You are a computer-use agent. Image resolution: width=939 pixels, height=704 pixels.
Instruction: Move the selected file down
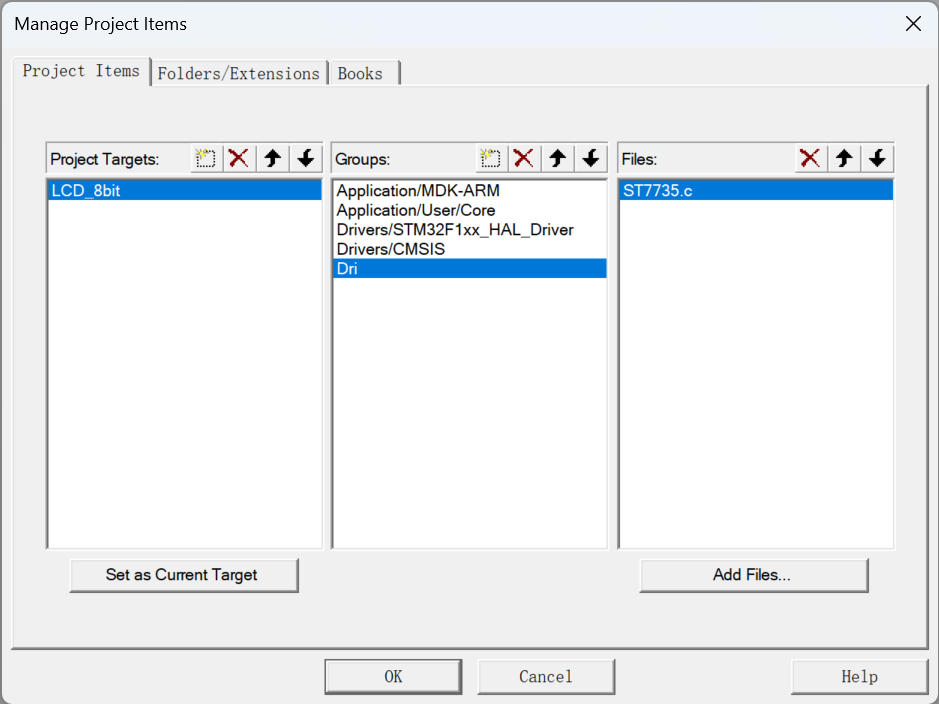tap(878, 159)
